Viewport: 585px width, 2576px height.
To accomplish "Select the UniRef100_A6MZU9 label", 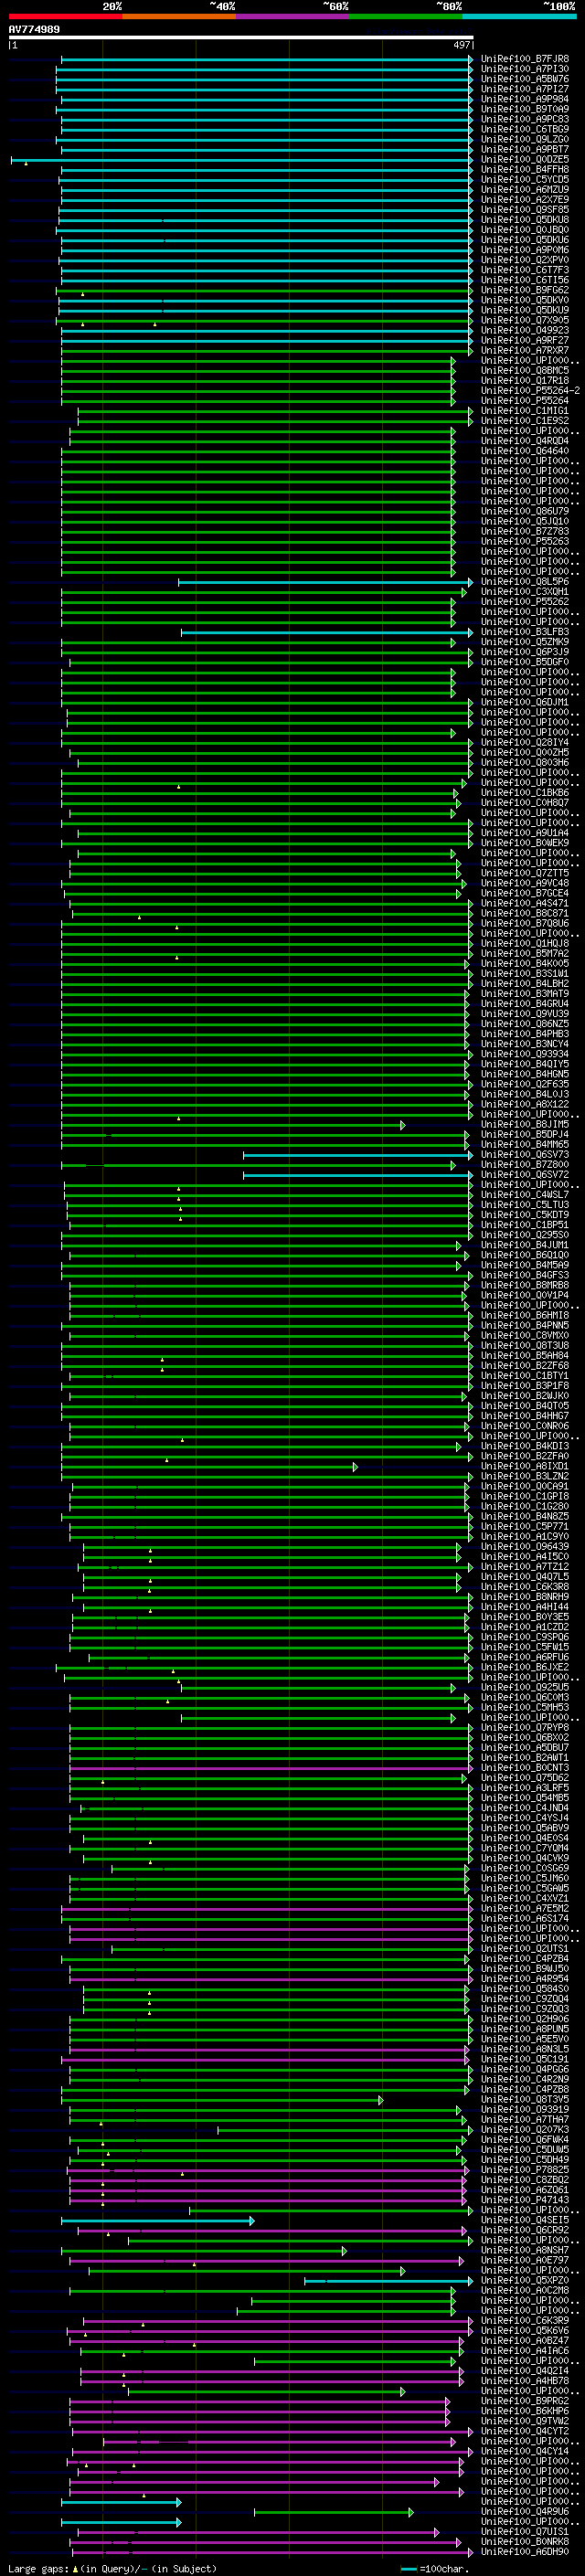I will tap(524, 189).
